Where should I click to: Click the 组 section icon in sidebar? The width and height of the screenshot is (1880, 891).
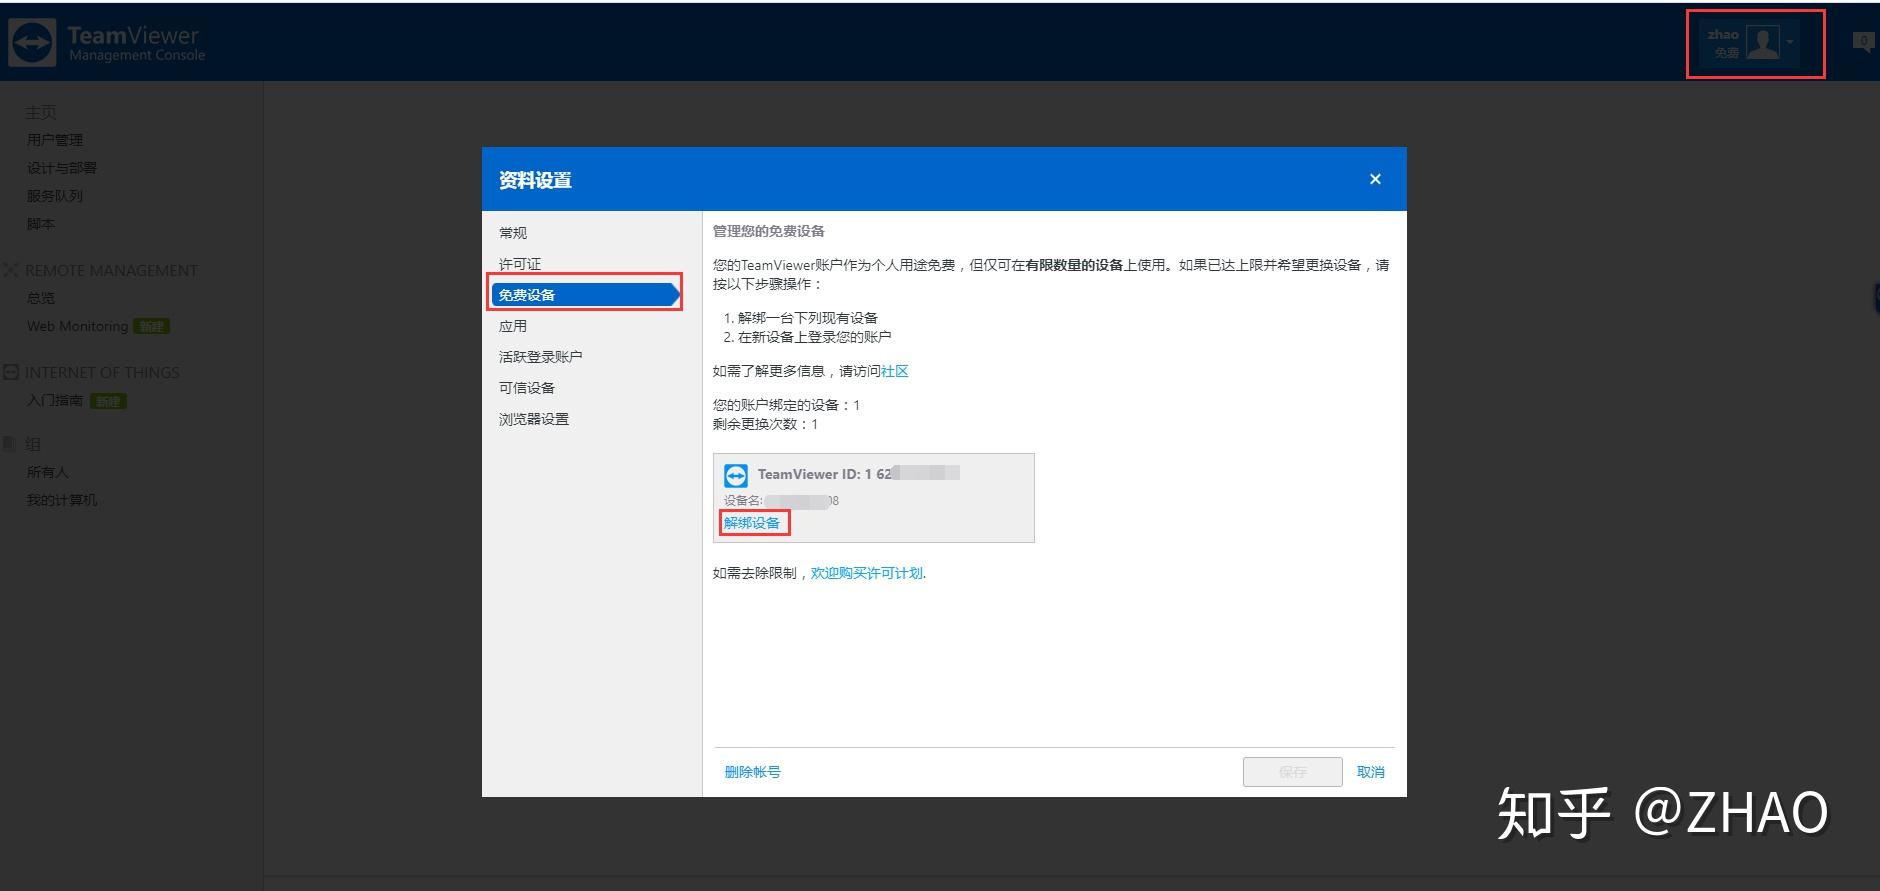pyautogui.click(x=11, y=444)
